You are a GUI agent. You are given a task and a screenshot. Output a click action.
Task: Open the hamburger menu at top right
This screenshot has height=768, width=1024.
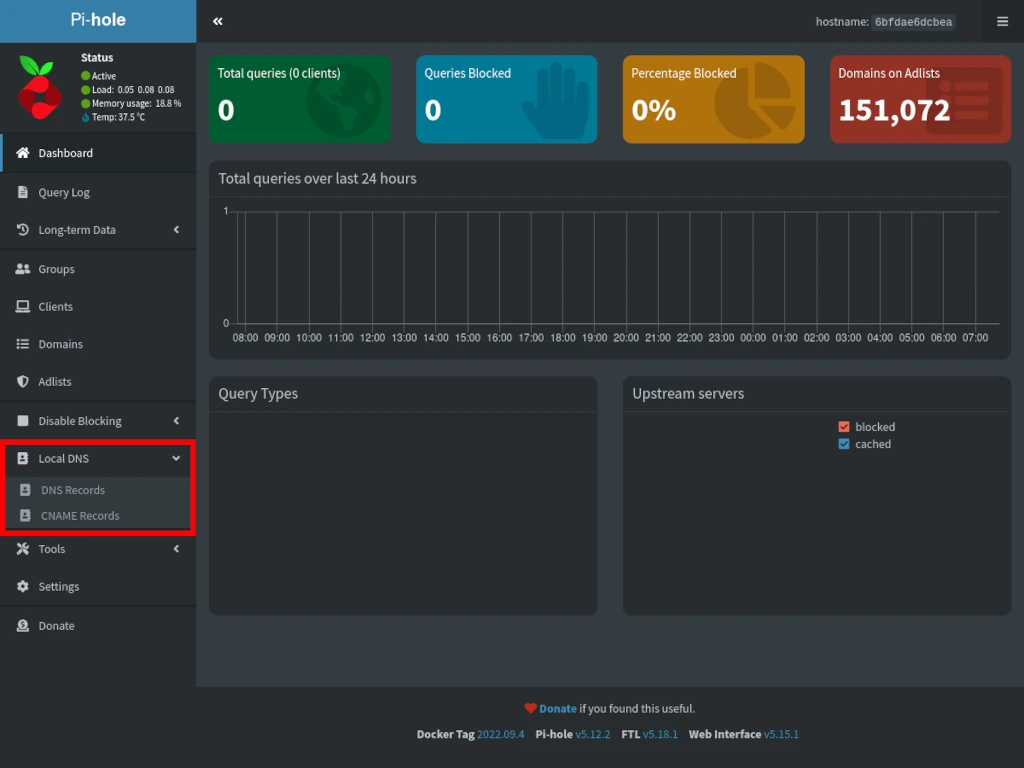[x=1002, y=22]
